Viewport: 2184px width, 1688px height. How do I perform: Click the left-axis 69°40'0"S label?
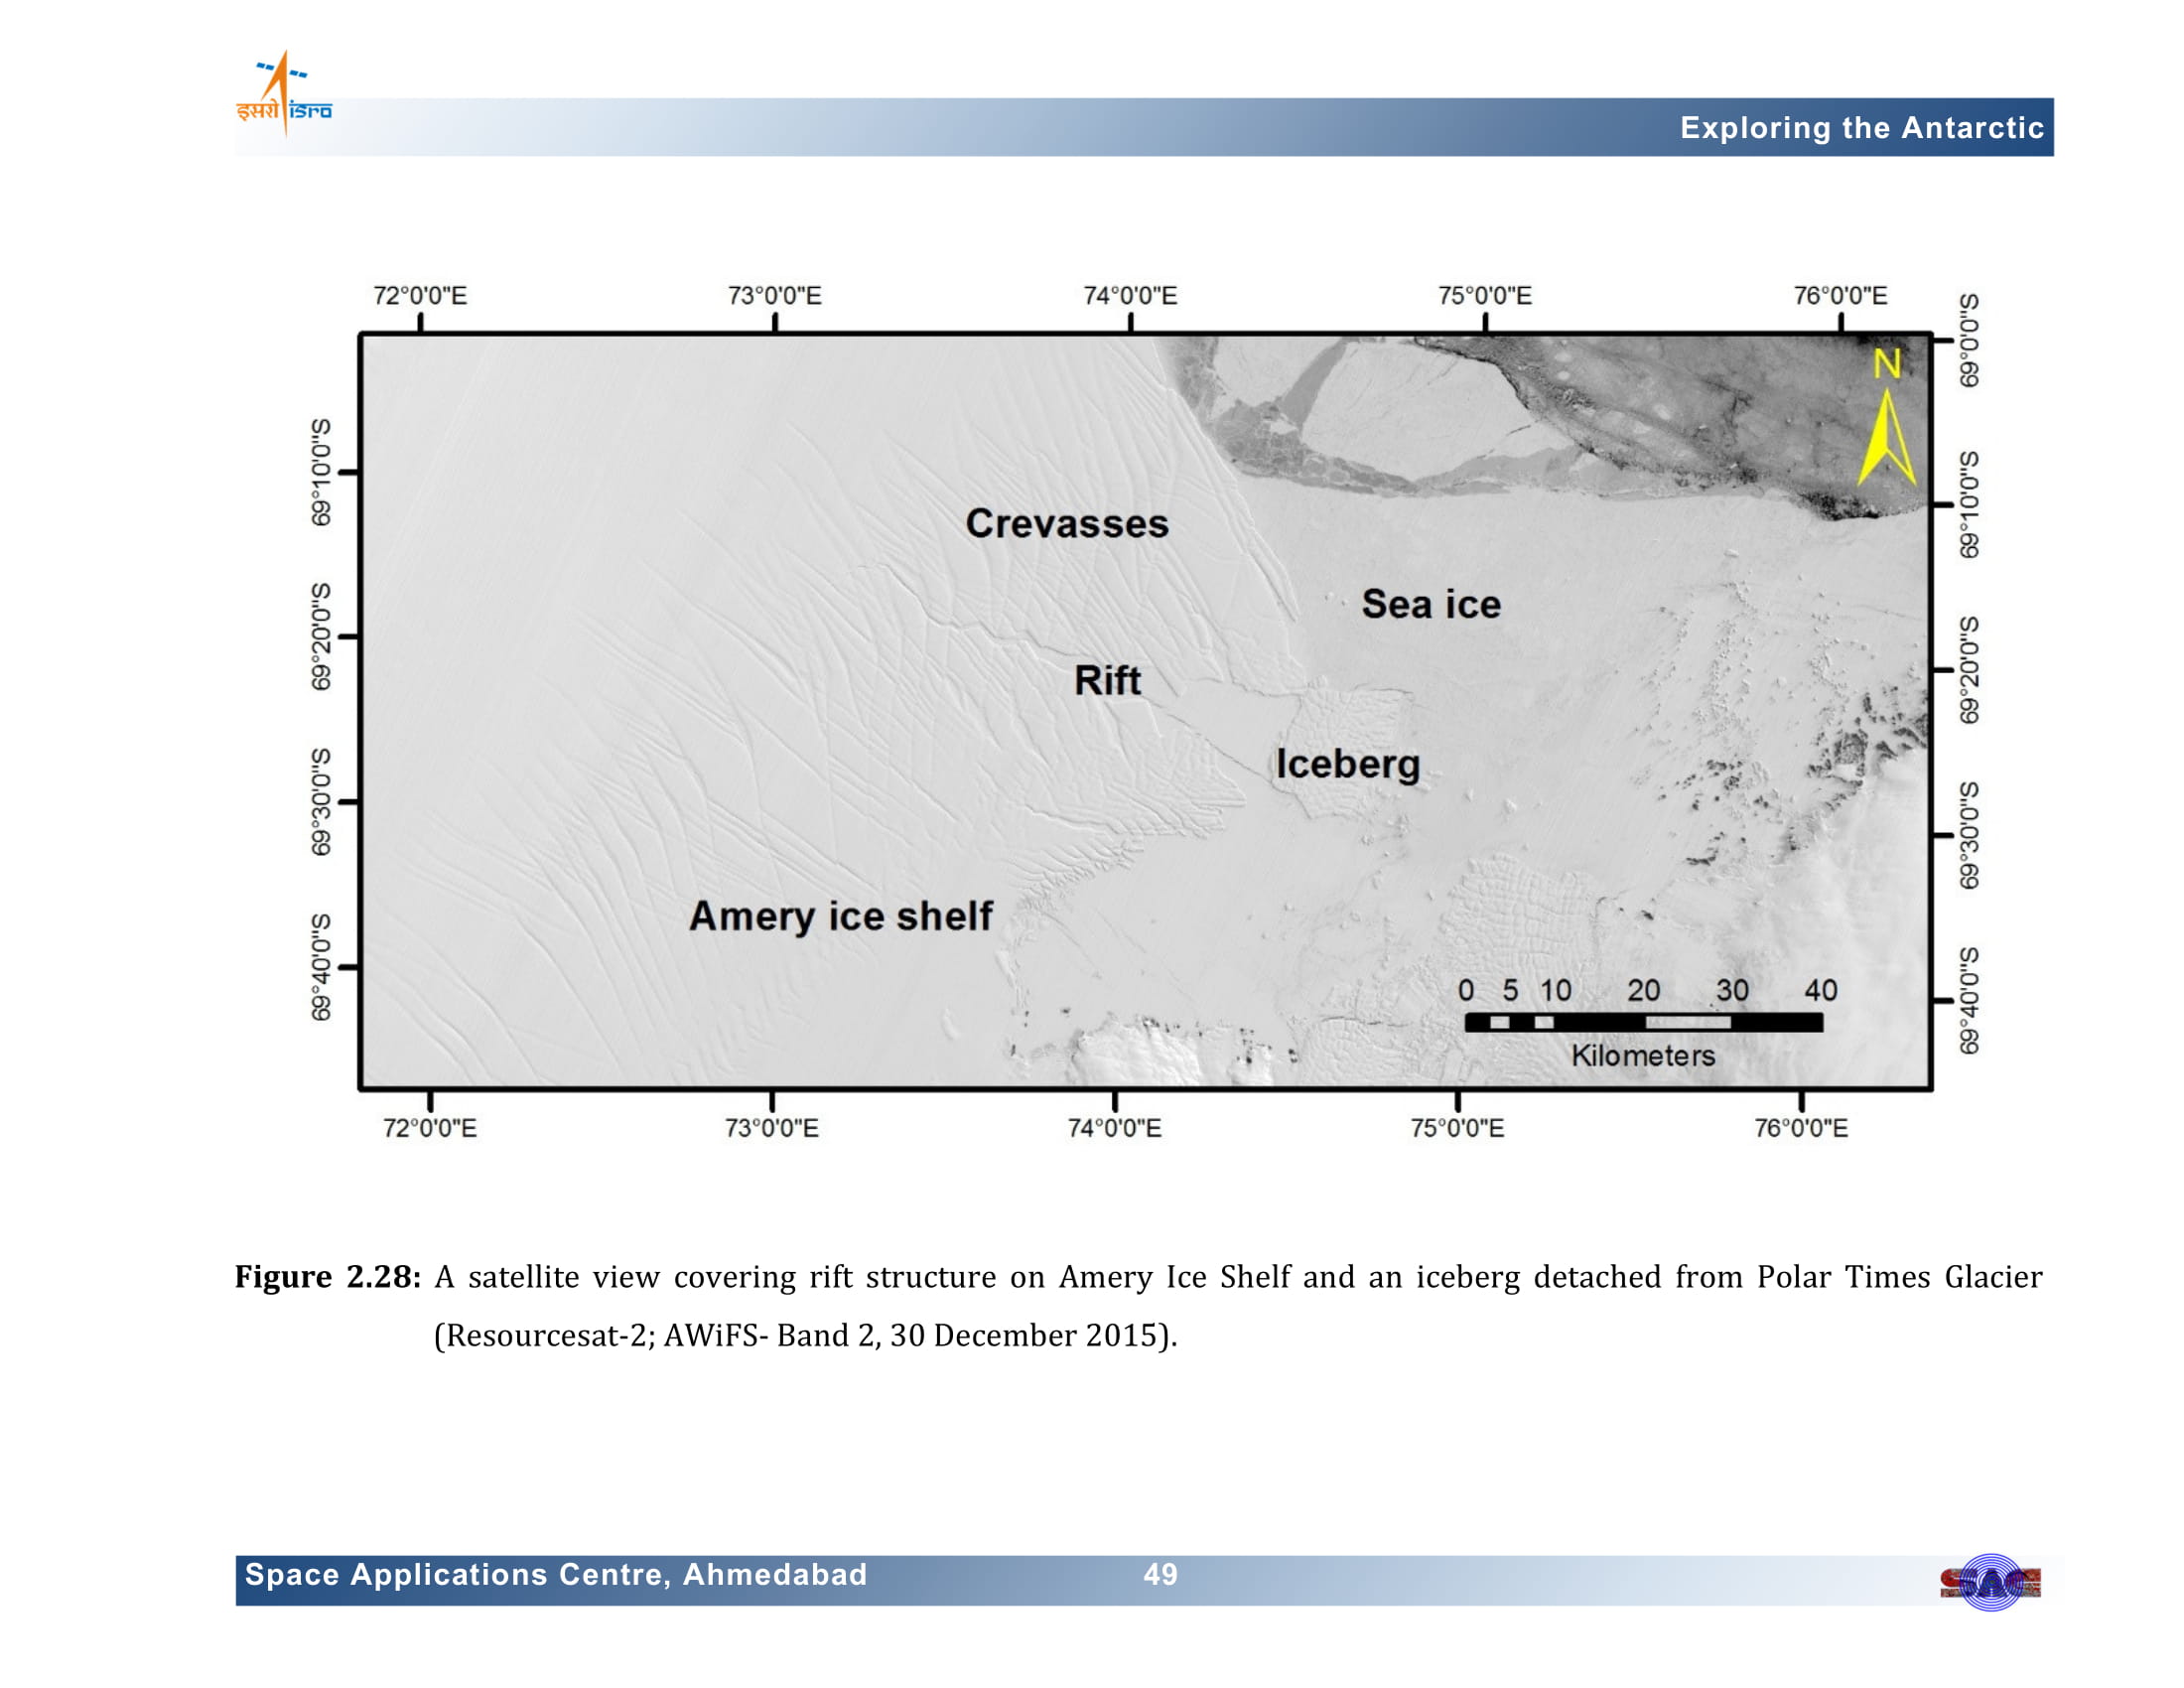(320, 967)
